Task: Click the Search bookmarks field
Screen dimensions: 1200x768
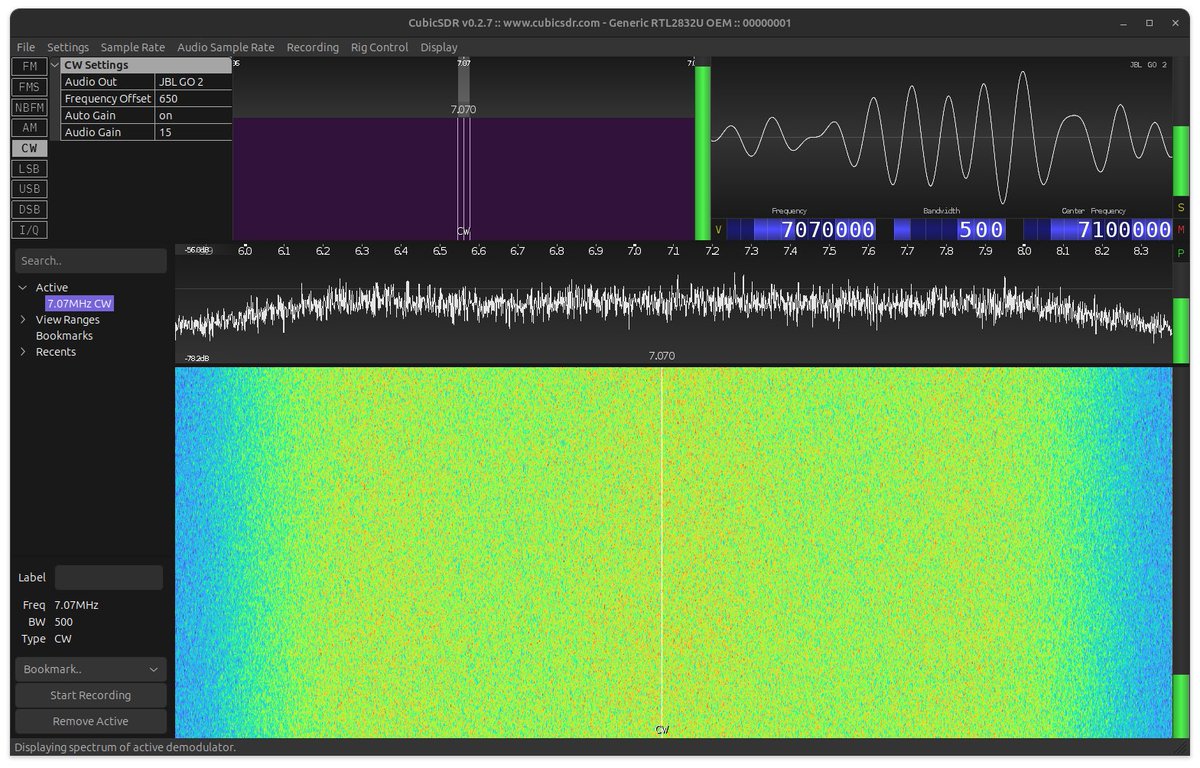Action: tap(91, 261)
